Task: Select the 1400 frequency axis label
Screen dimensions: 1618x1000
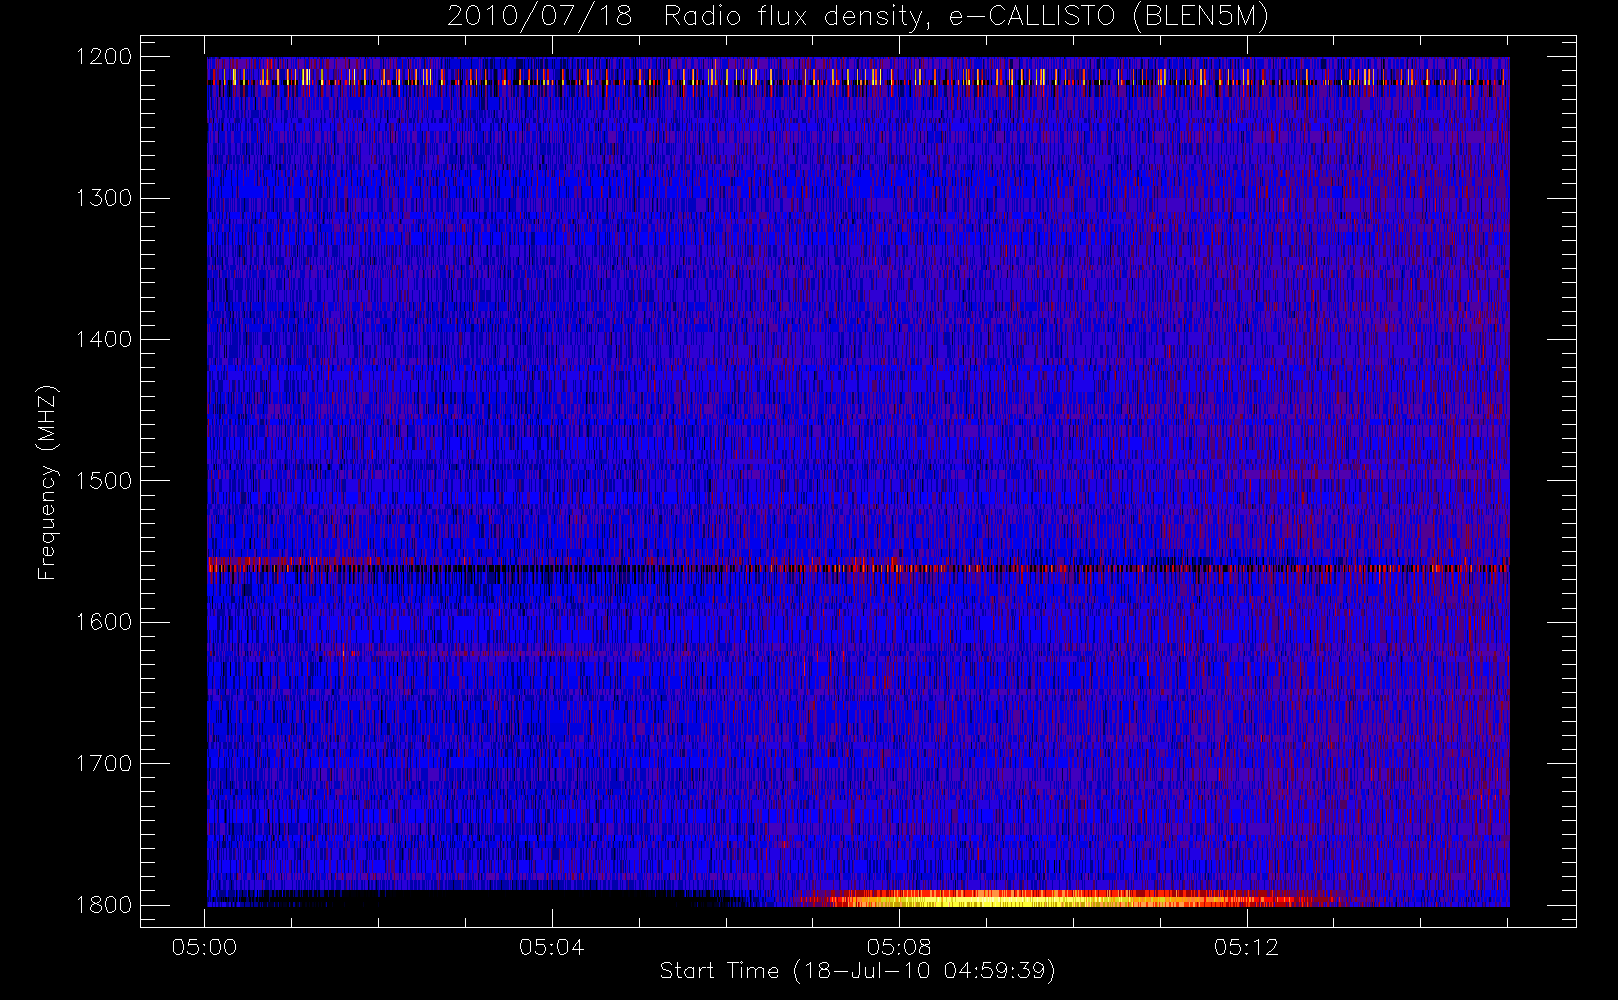Action: [x=104, y=339]
